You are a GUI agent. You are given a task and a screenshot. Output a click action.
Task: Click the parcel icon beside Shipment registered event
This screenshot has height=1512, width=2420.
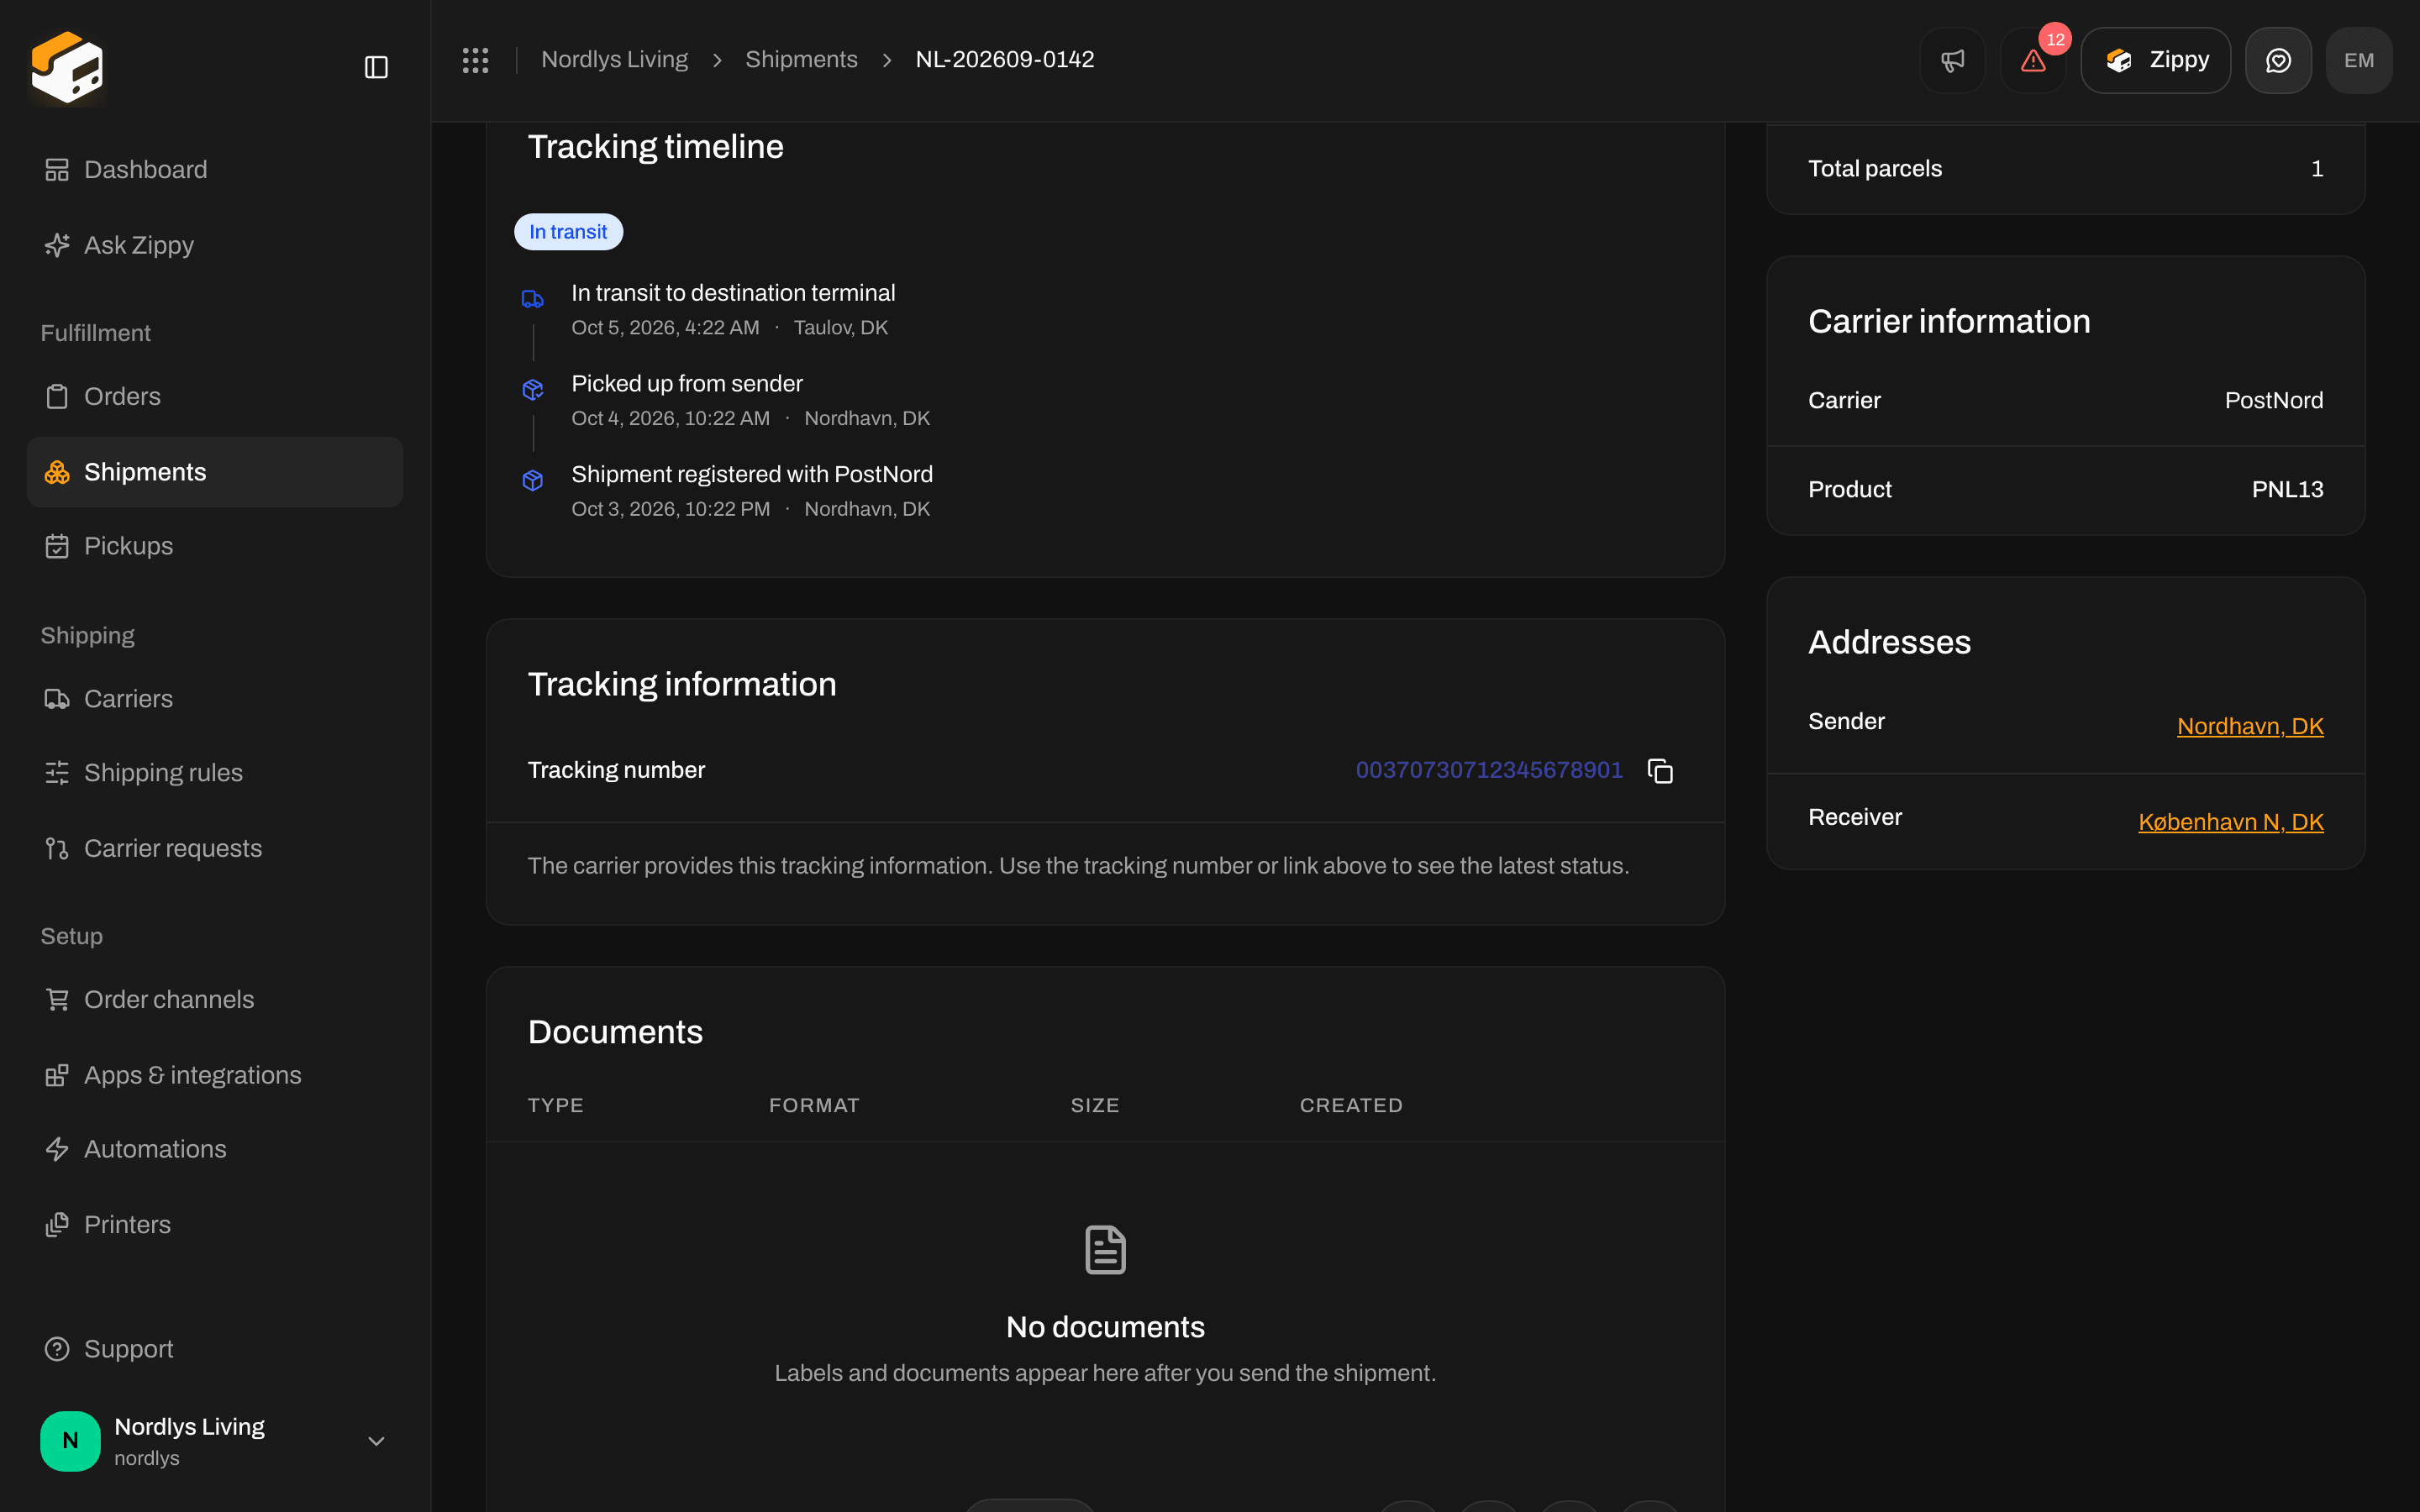click(533, 480)
